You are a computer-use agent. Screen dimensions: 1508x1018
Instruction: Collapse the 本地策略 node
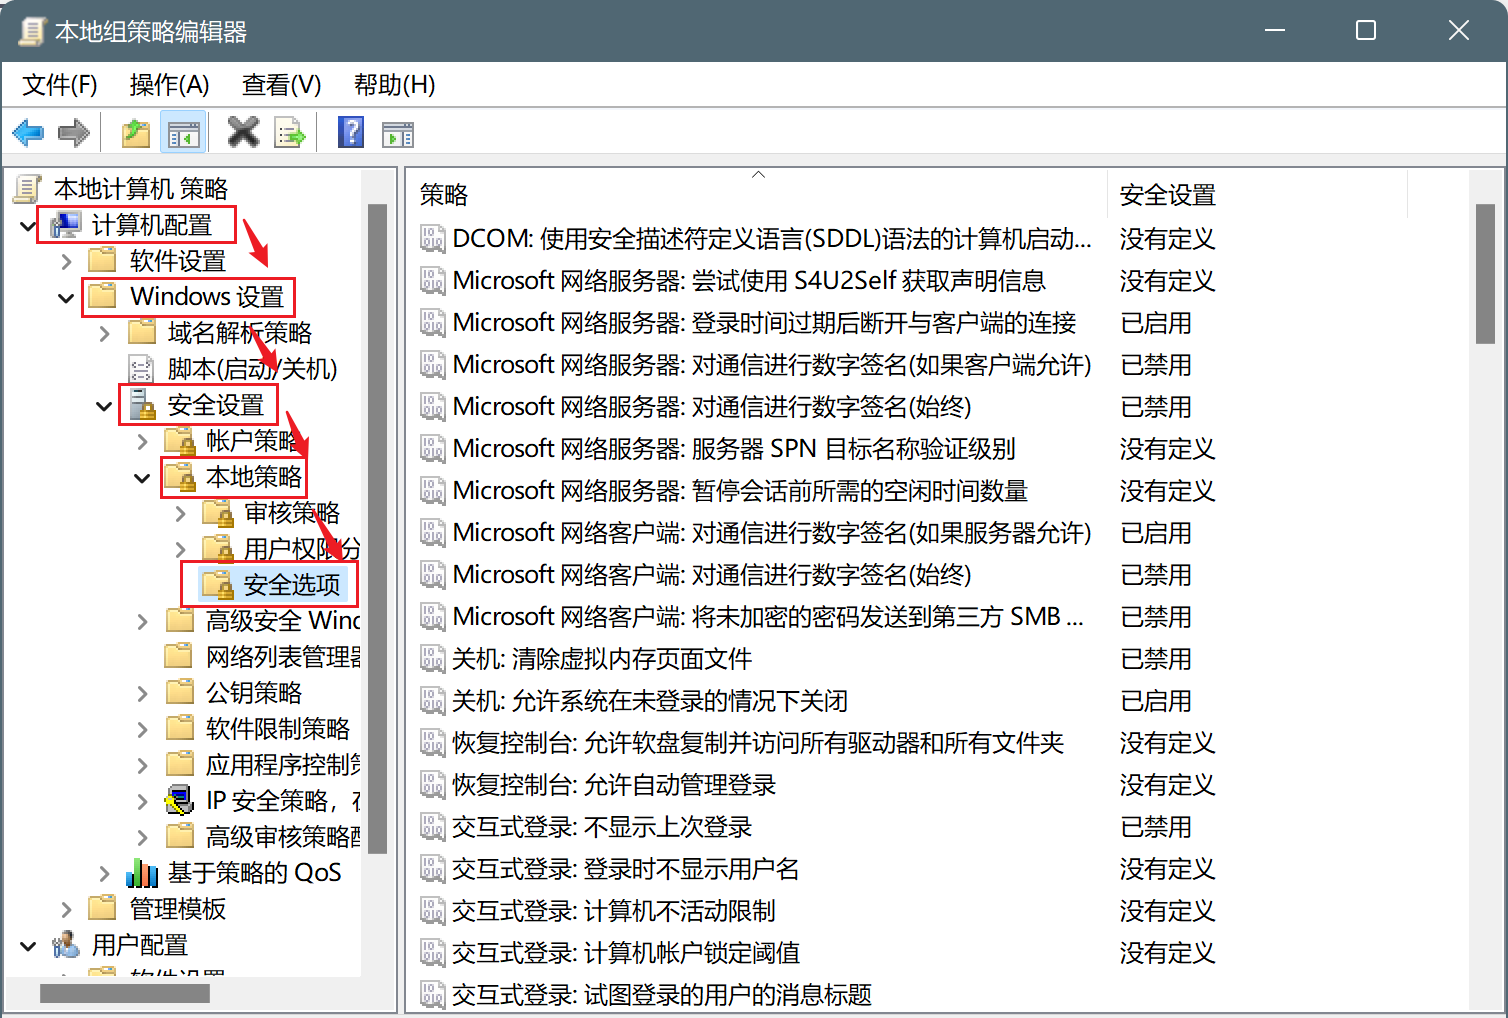[x=142, y=478]
